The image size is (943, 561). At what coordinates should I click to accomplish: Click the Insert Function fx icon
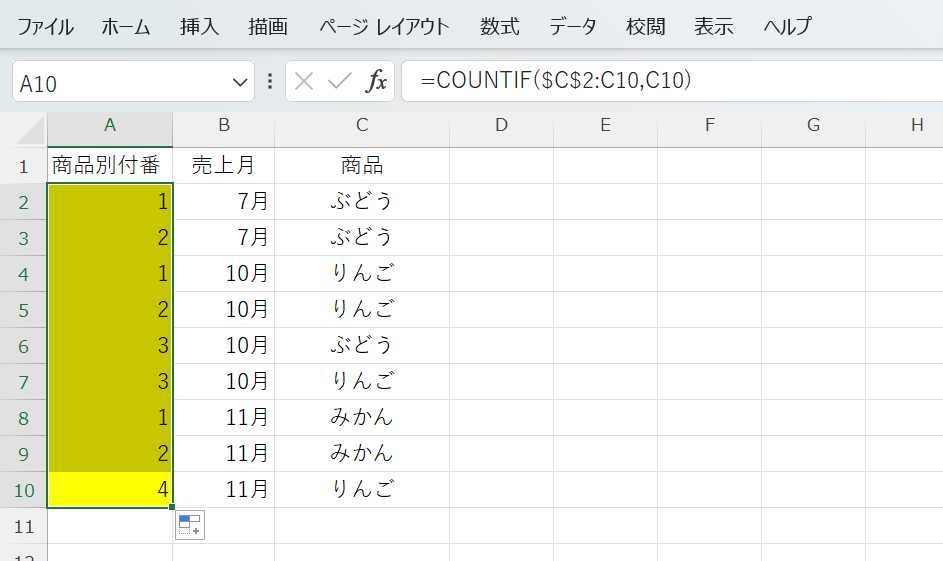[376, 82]
